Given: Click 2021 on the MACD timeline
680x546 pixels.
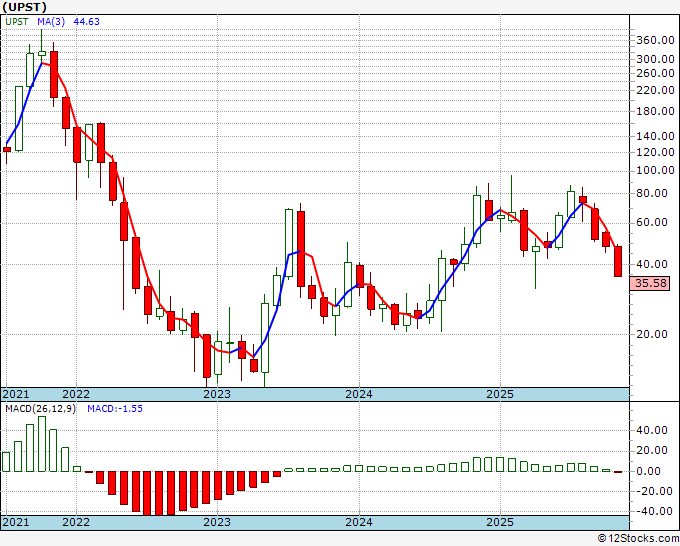Looking at the screenshot, I should (x=16, y=522).
